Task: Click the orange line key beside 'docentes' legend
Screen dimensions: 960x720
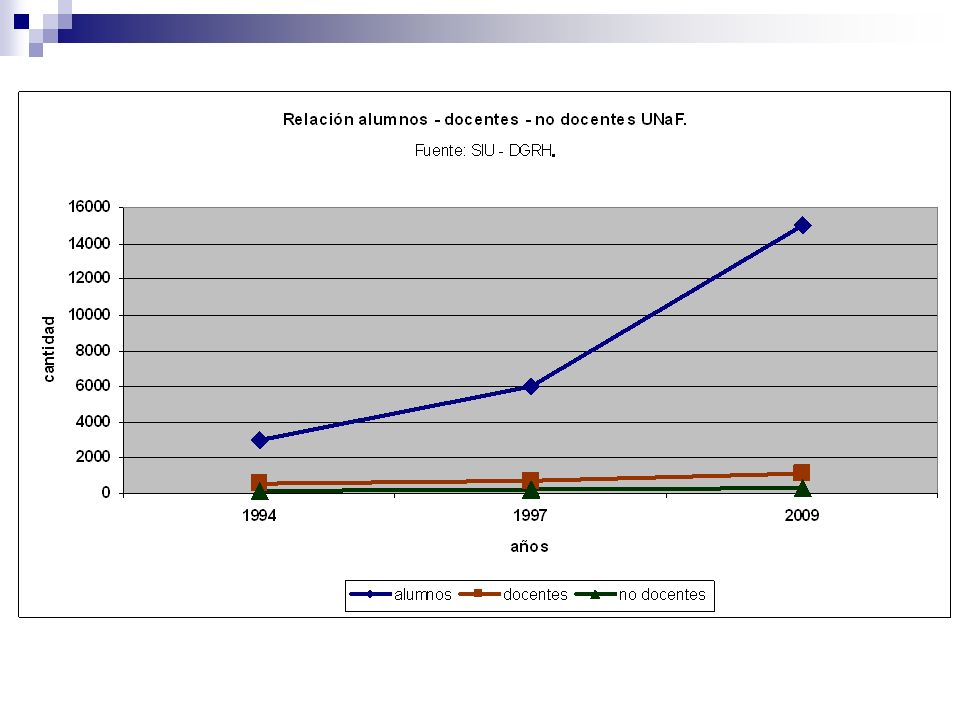Action: (x=479, y=593)
